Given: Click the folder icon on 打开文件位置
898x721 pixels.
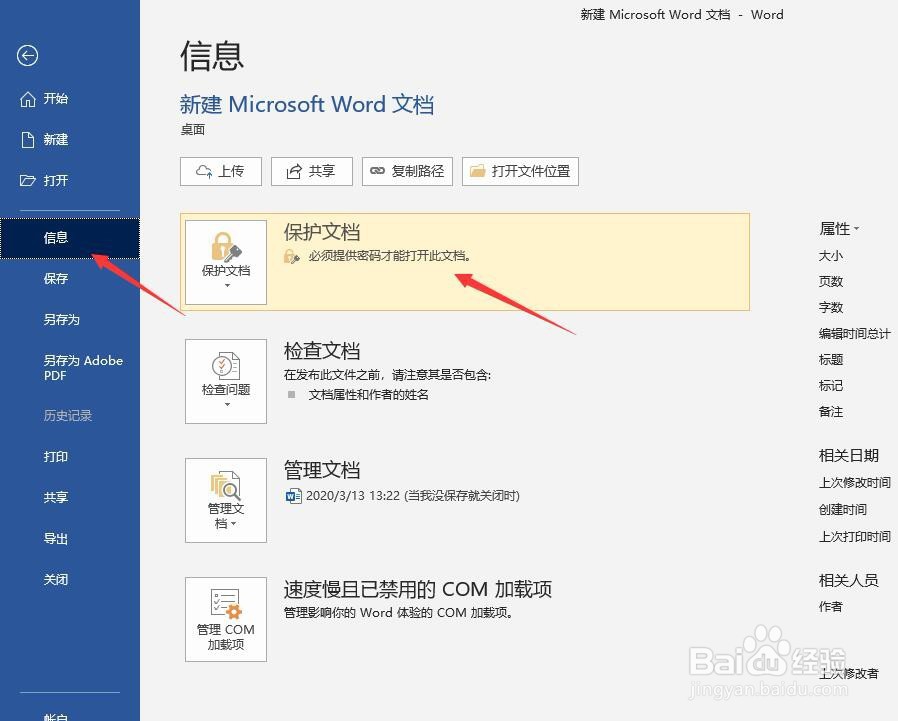Looking at the screenshot, I should (478, 171).
